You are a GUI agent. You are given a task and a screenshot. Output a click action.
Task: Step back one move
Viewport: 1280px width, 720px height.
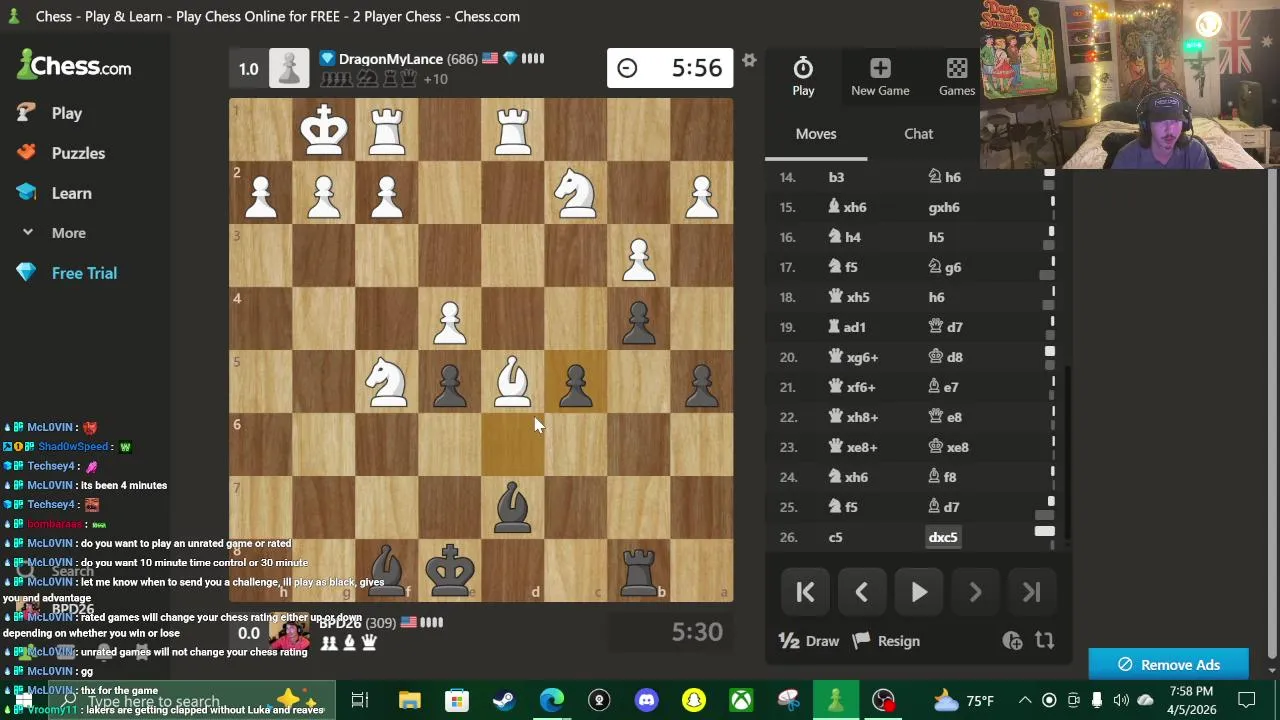861,592
